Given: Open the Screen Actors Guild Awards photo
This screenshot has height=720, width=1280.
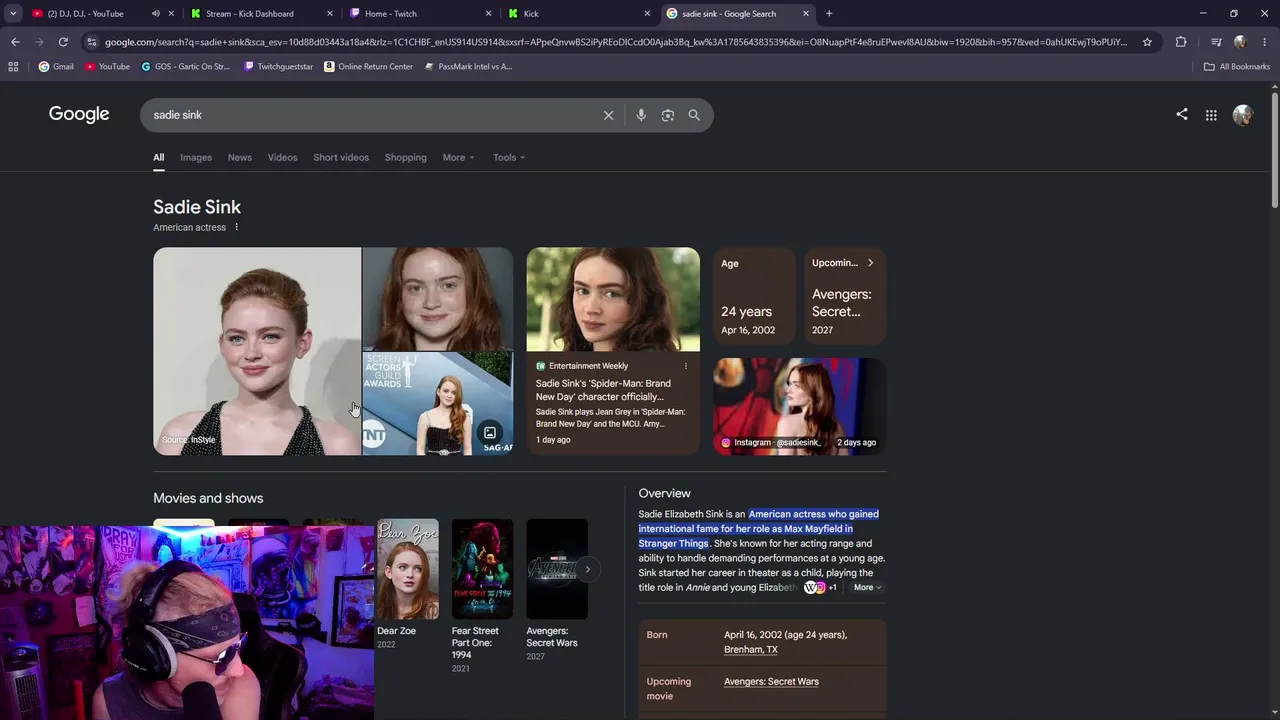Looking at the screenshot, I should [x=438, y=404].
